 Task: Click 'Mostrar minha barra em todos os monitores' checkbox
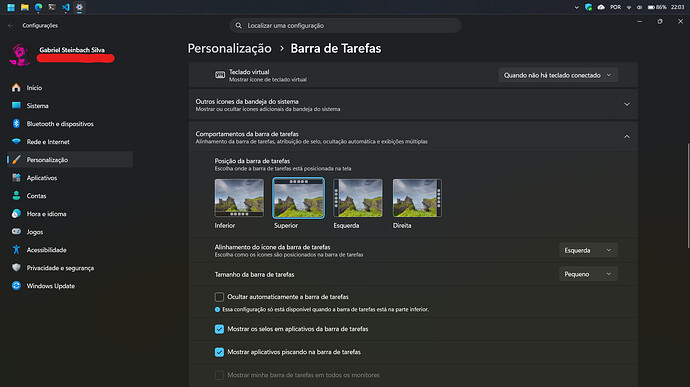[x=219, y=375]
